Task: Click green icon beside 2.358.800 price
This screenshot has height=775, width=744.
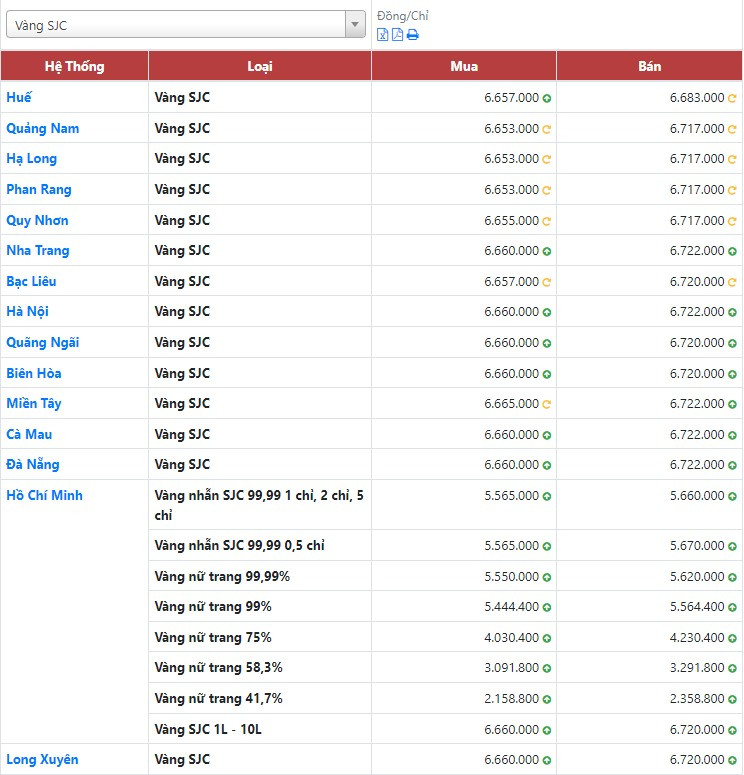Action: 732,699
